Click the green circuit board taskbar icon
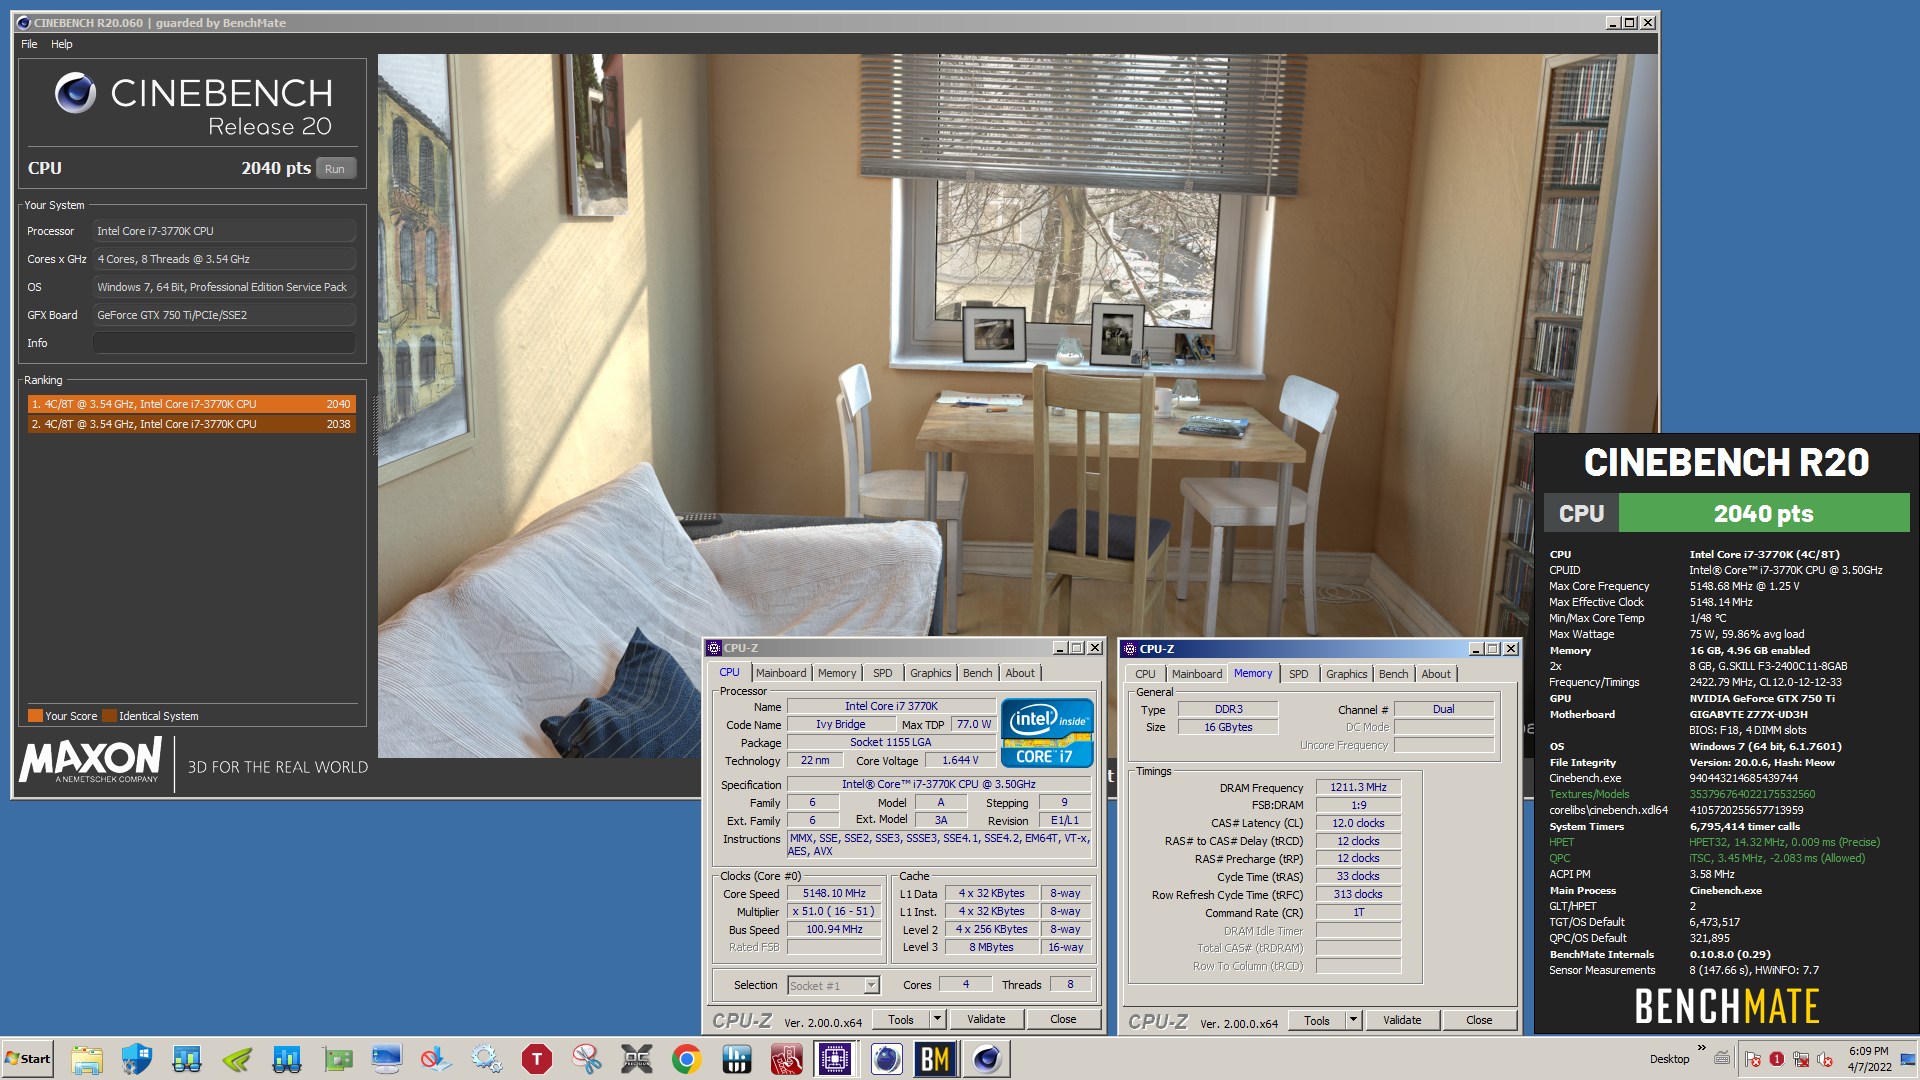The height and width of the screenshot is (1080, 1920). coord(337,1058)
